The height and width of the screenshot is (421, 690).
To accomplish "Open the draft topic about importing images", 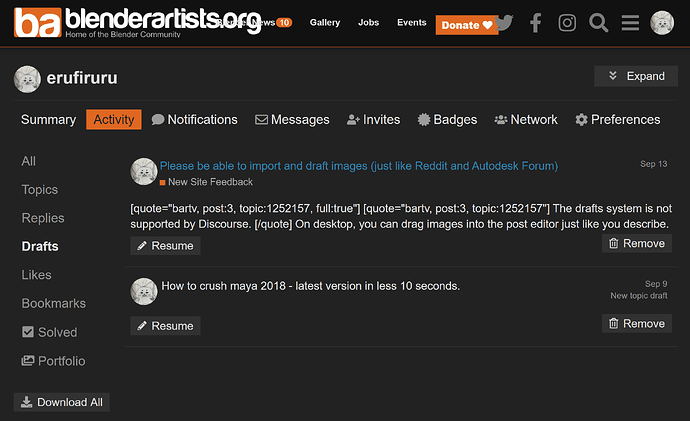I will [359, 166].
